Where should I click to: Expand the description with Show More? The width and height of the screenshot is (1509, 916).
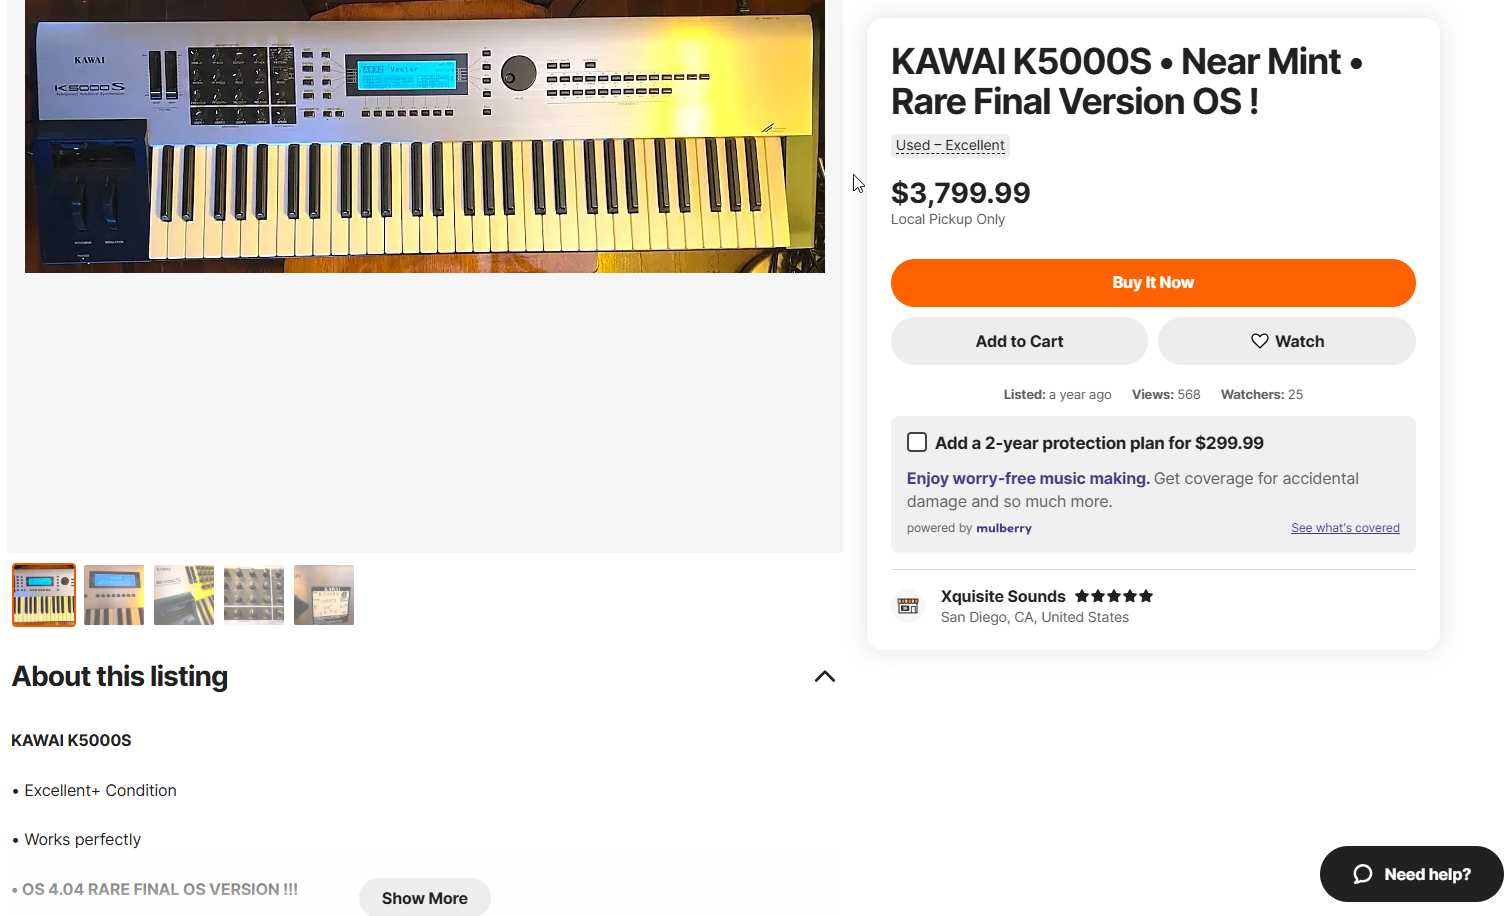pyautogui.click(x=425, y=897)
